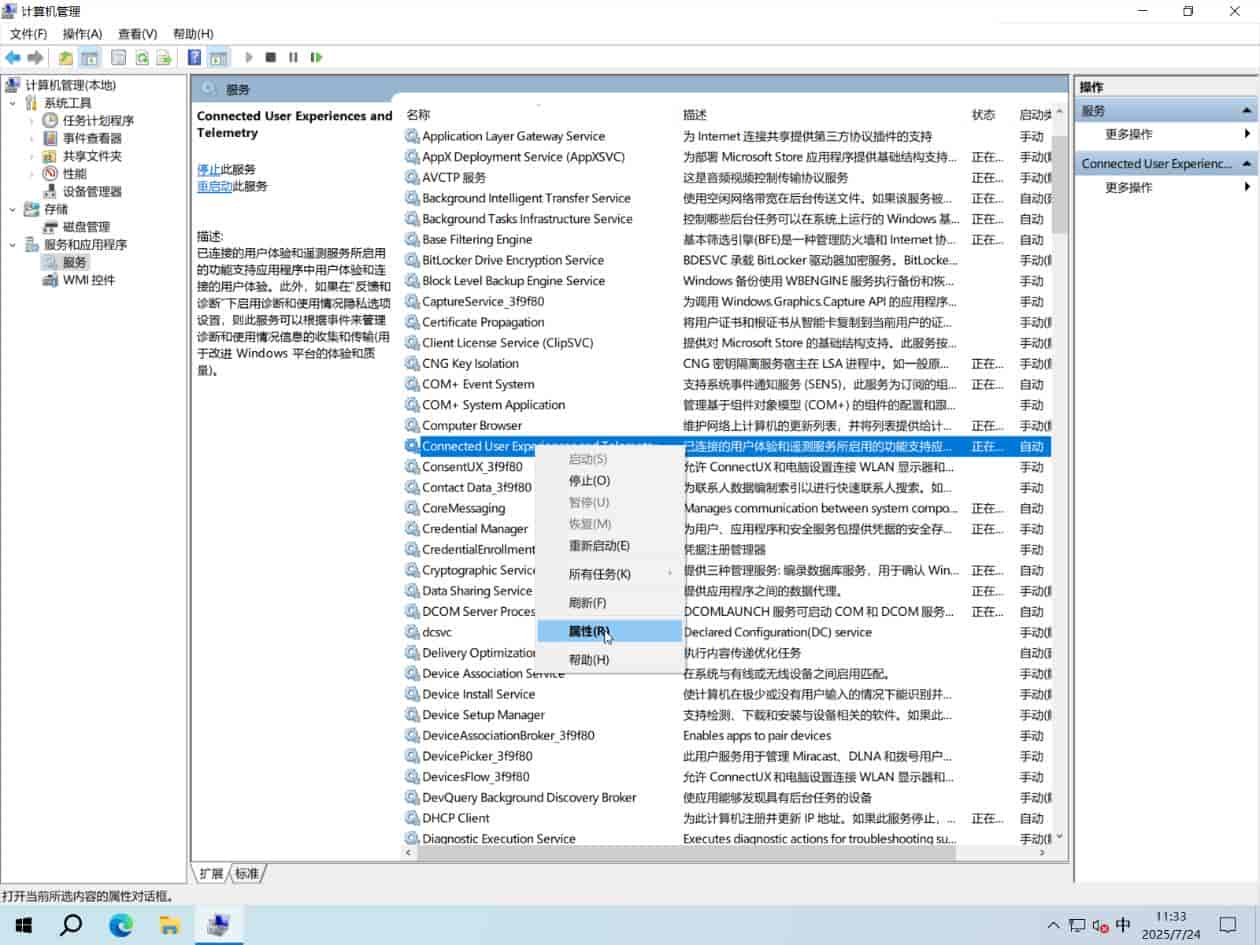The image size is (1260, 945).
Task: Click gear icon of Computer Browser
Action: pos(412,425)
